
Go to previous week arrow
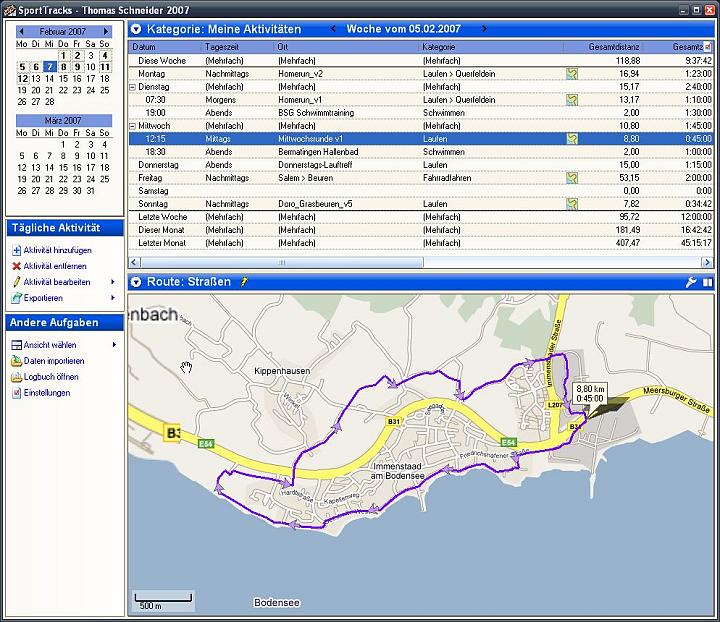click(333, 29)
